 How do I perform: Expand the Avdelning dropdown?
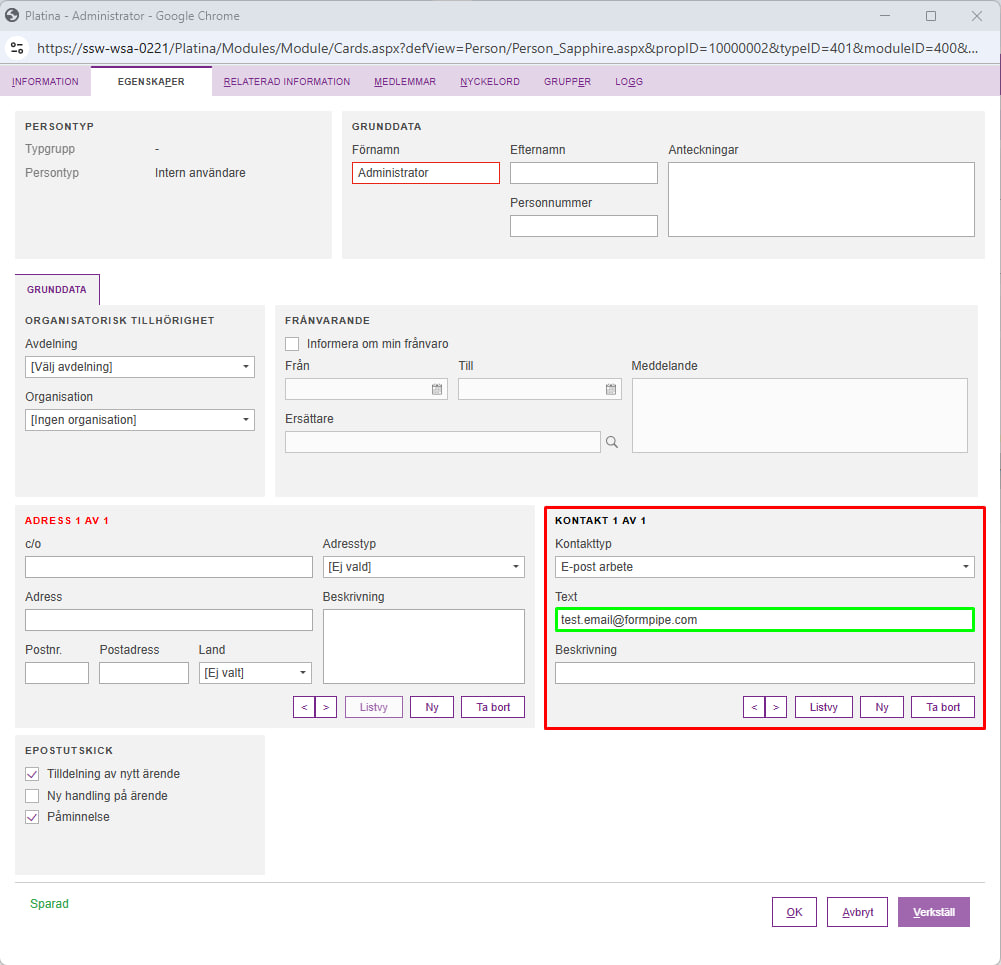point(140,367)
